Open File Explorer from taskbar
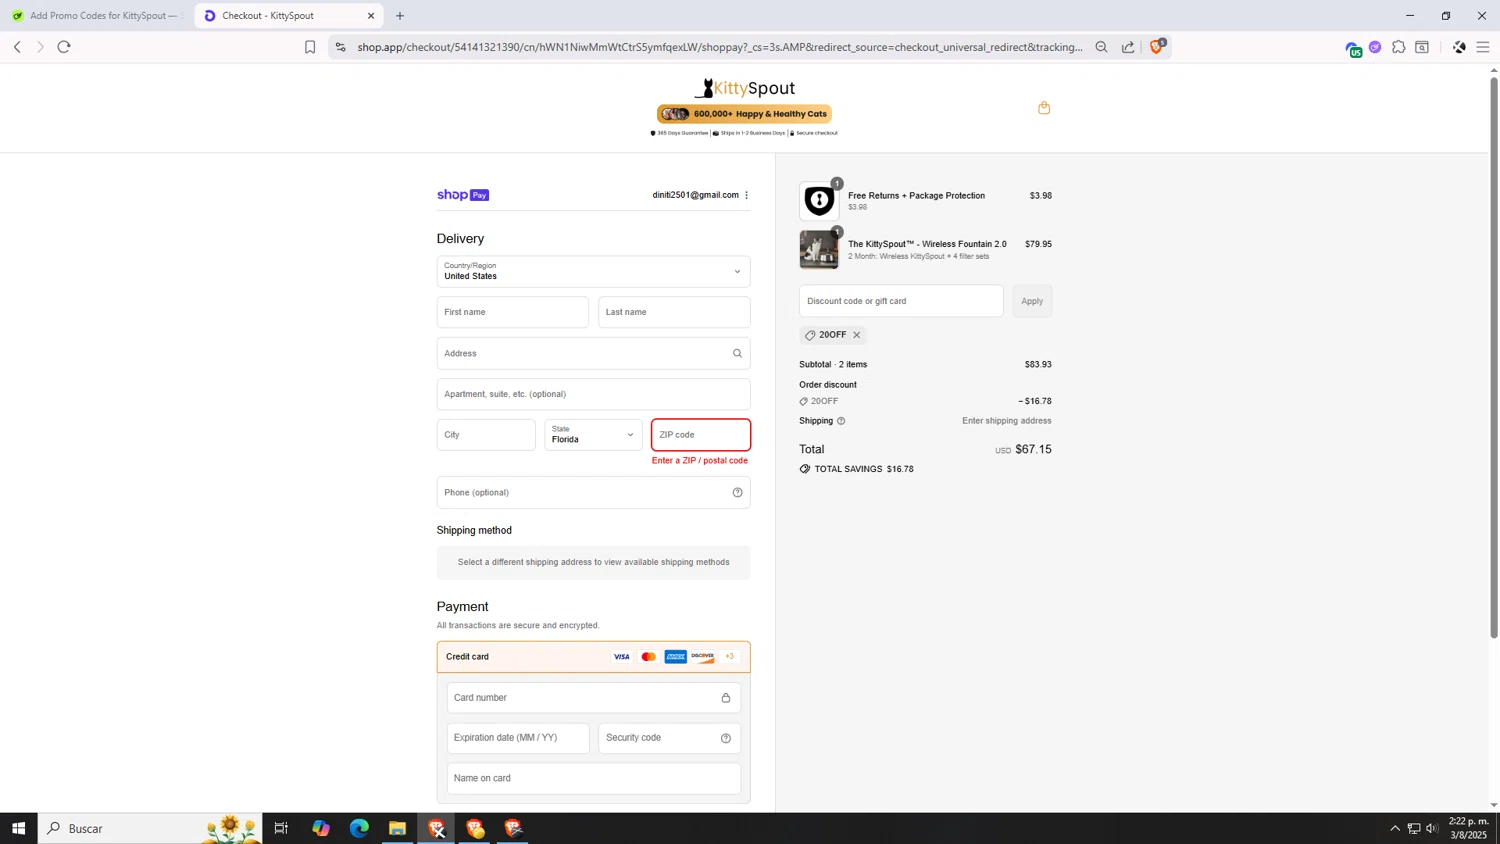This screenshot has height=844, width=1500. pyautogui.click(x=397, y=828)
